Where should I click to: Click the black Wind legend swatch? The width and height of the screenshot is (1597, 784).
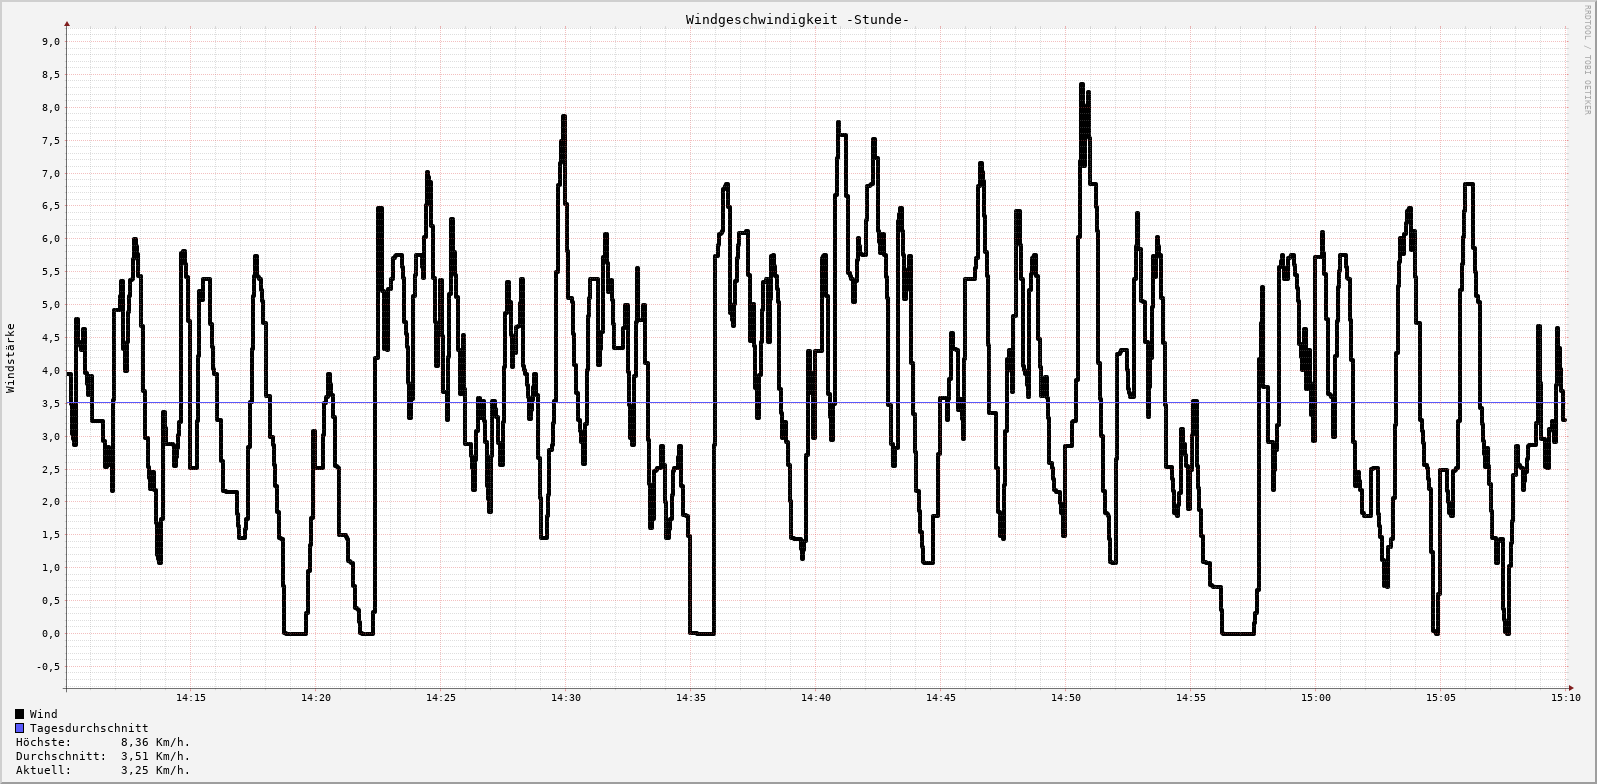(20, 714)
